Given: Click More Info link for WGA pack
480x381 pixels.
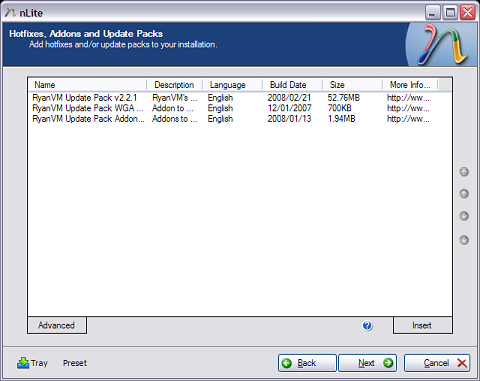Looking at the screenshot, I should pos(408,108).
